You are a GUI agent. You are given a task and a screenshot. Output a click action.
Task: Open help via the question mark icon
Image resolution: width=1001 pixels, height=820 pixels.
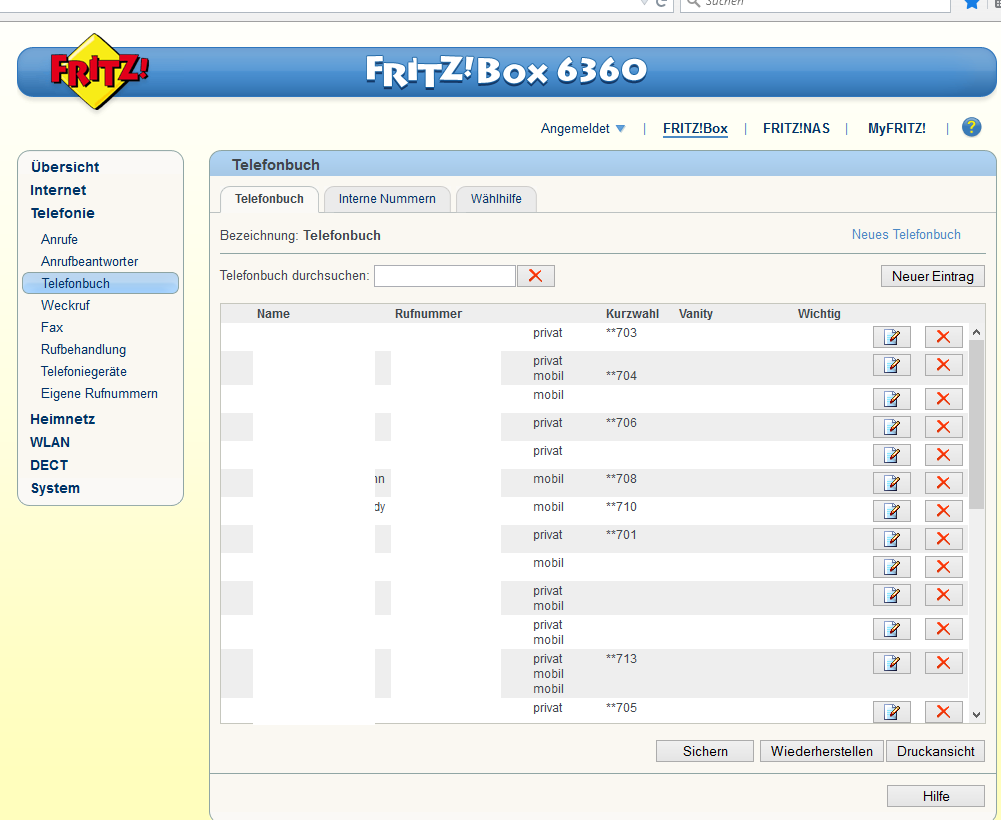(971, 127)
